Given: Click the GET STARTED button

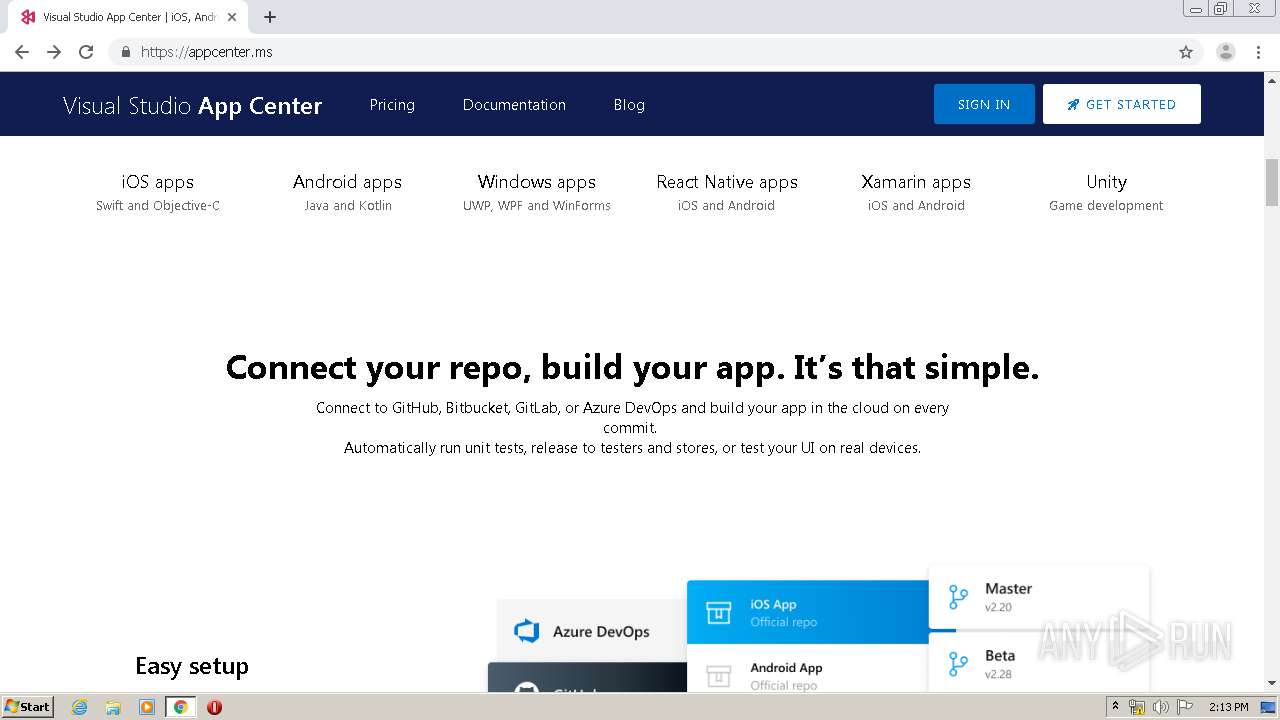Looking at the screenshot, I should click(1121, 104).
